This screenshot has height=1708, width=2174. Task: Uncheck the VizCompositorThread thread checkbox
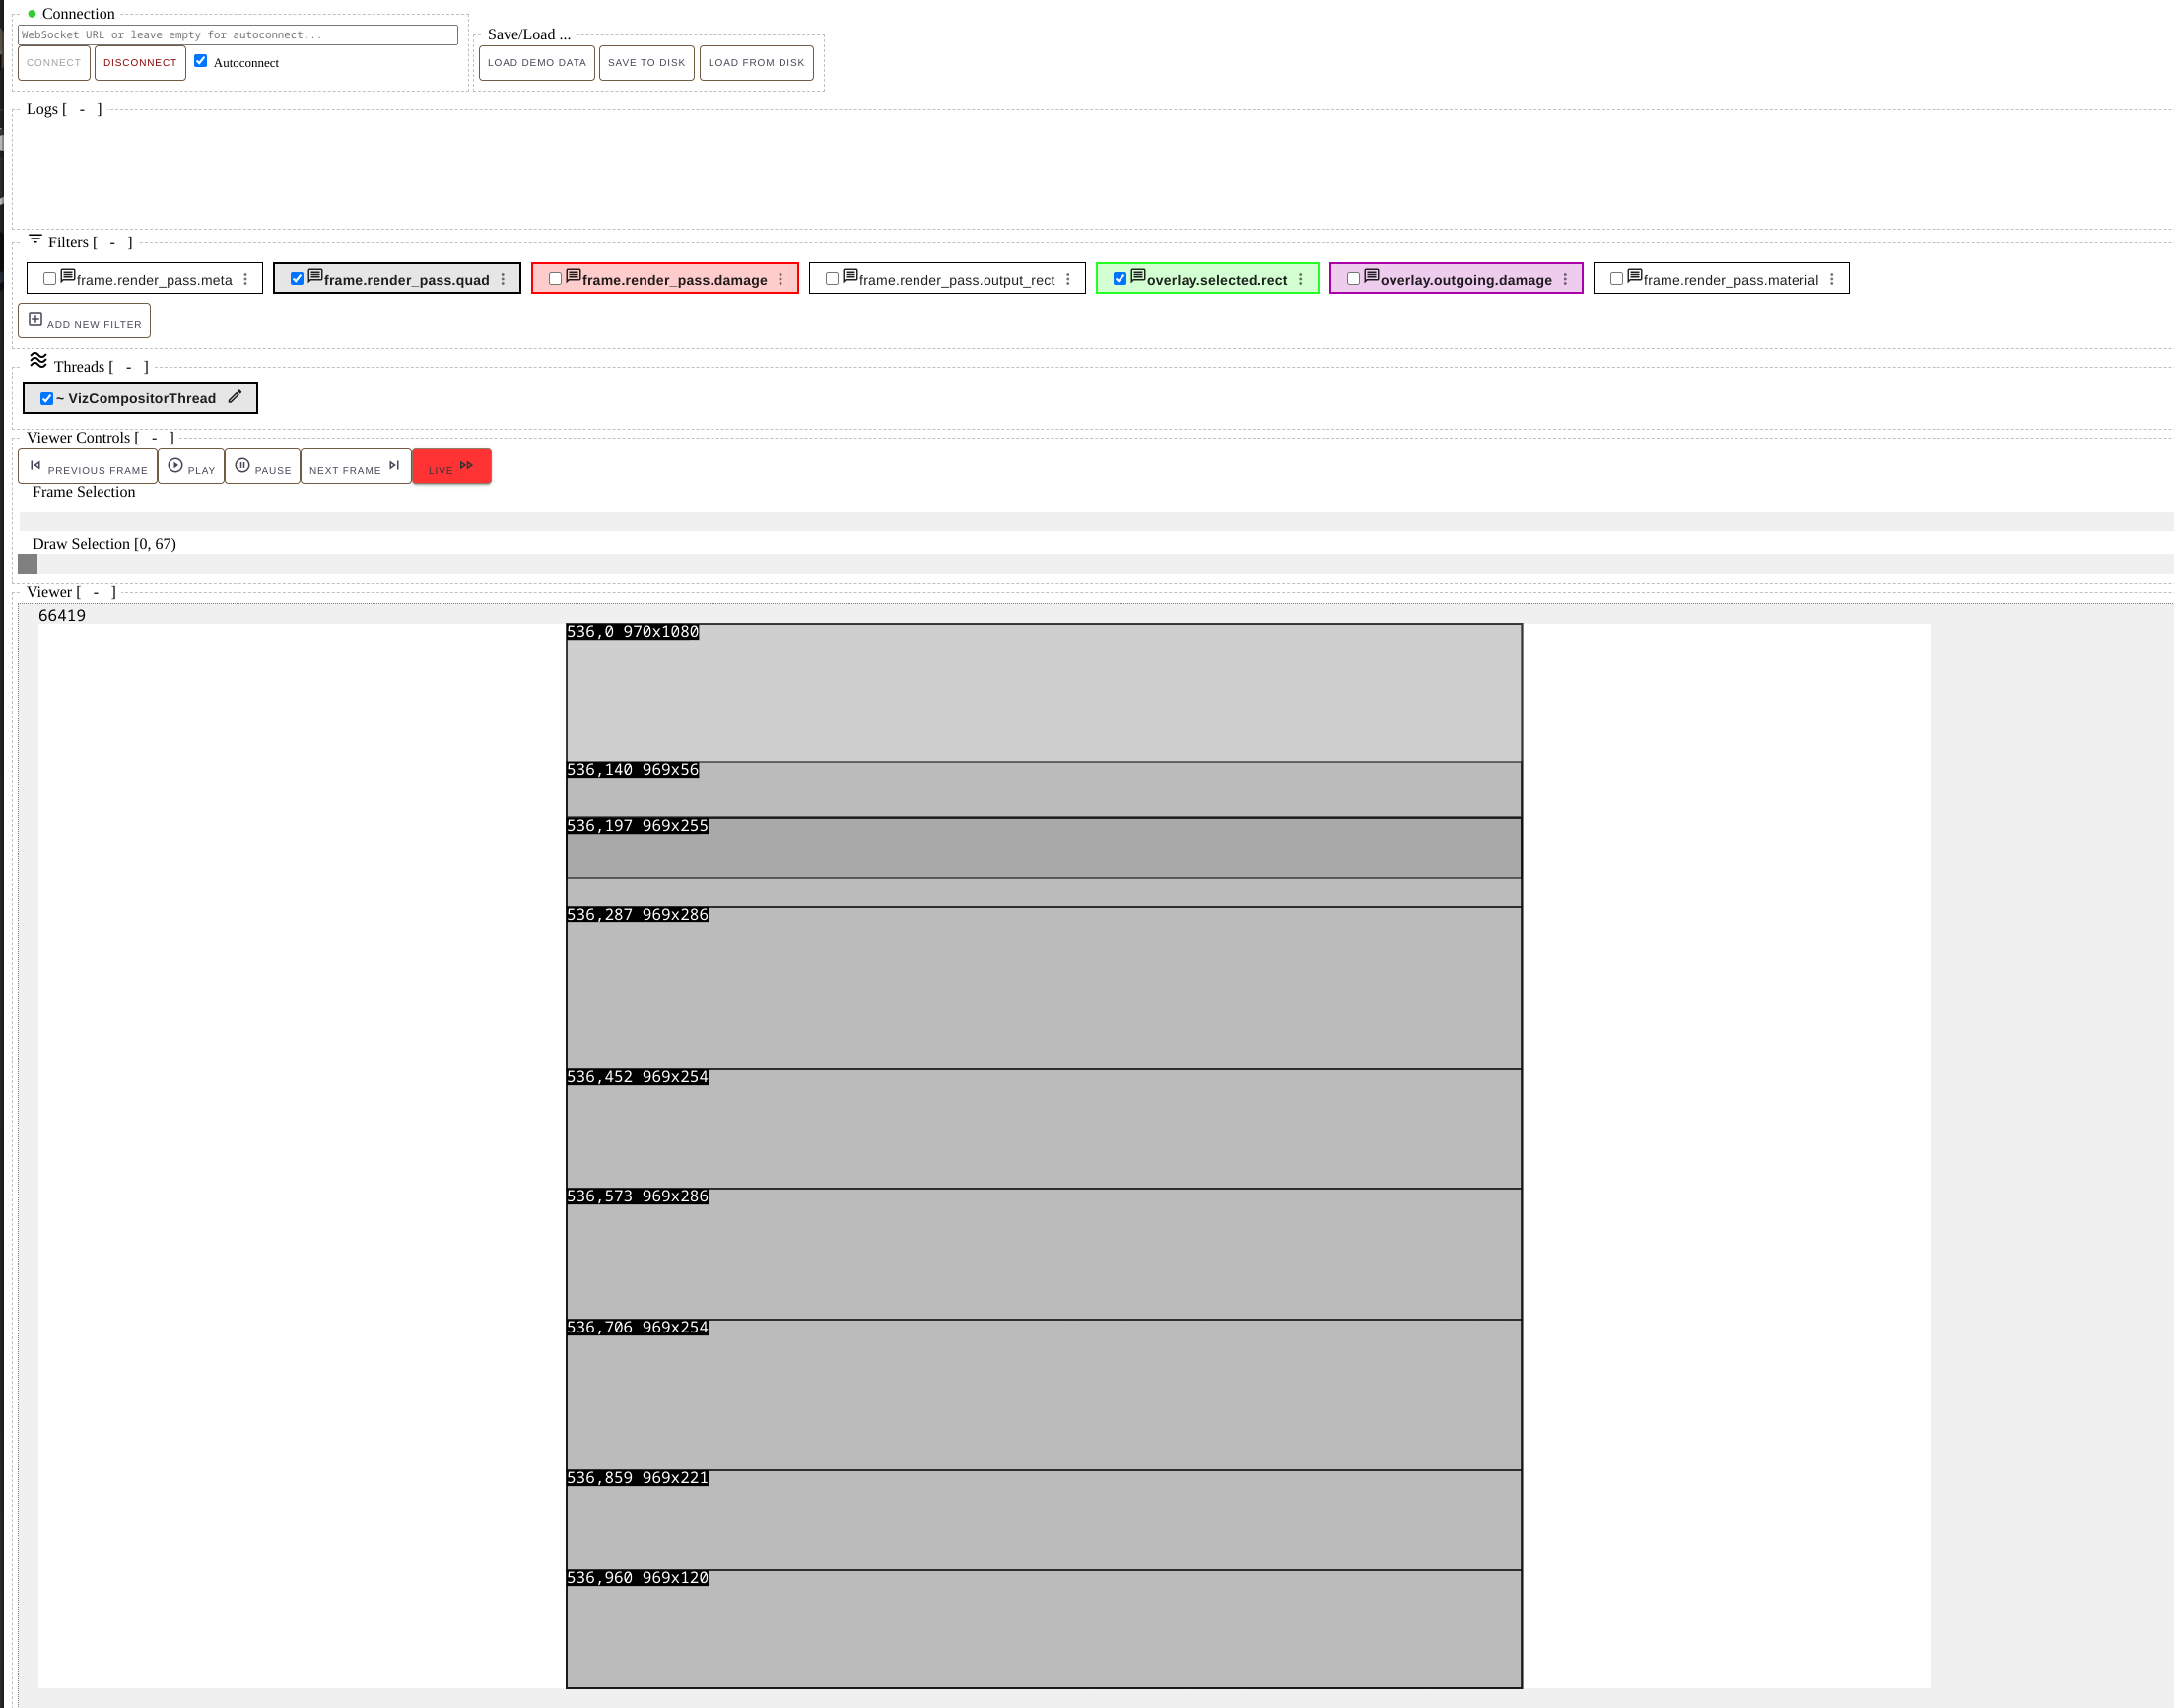[x=46, y=399]
